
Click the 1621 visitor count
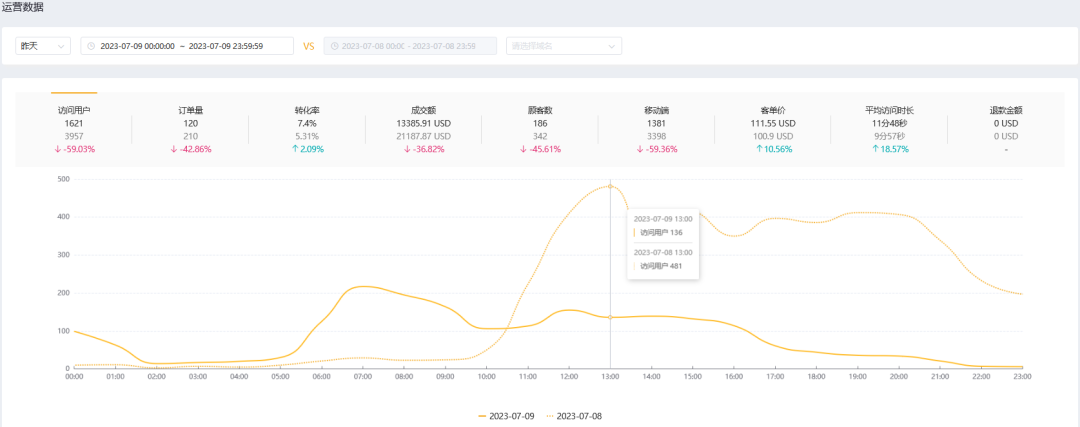74,123
